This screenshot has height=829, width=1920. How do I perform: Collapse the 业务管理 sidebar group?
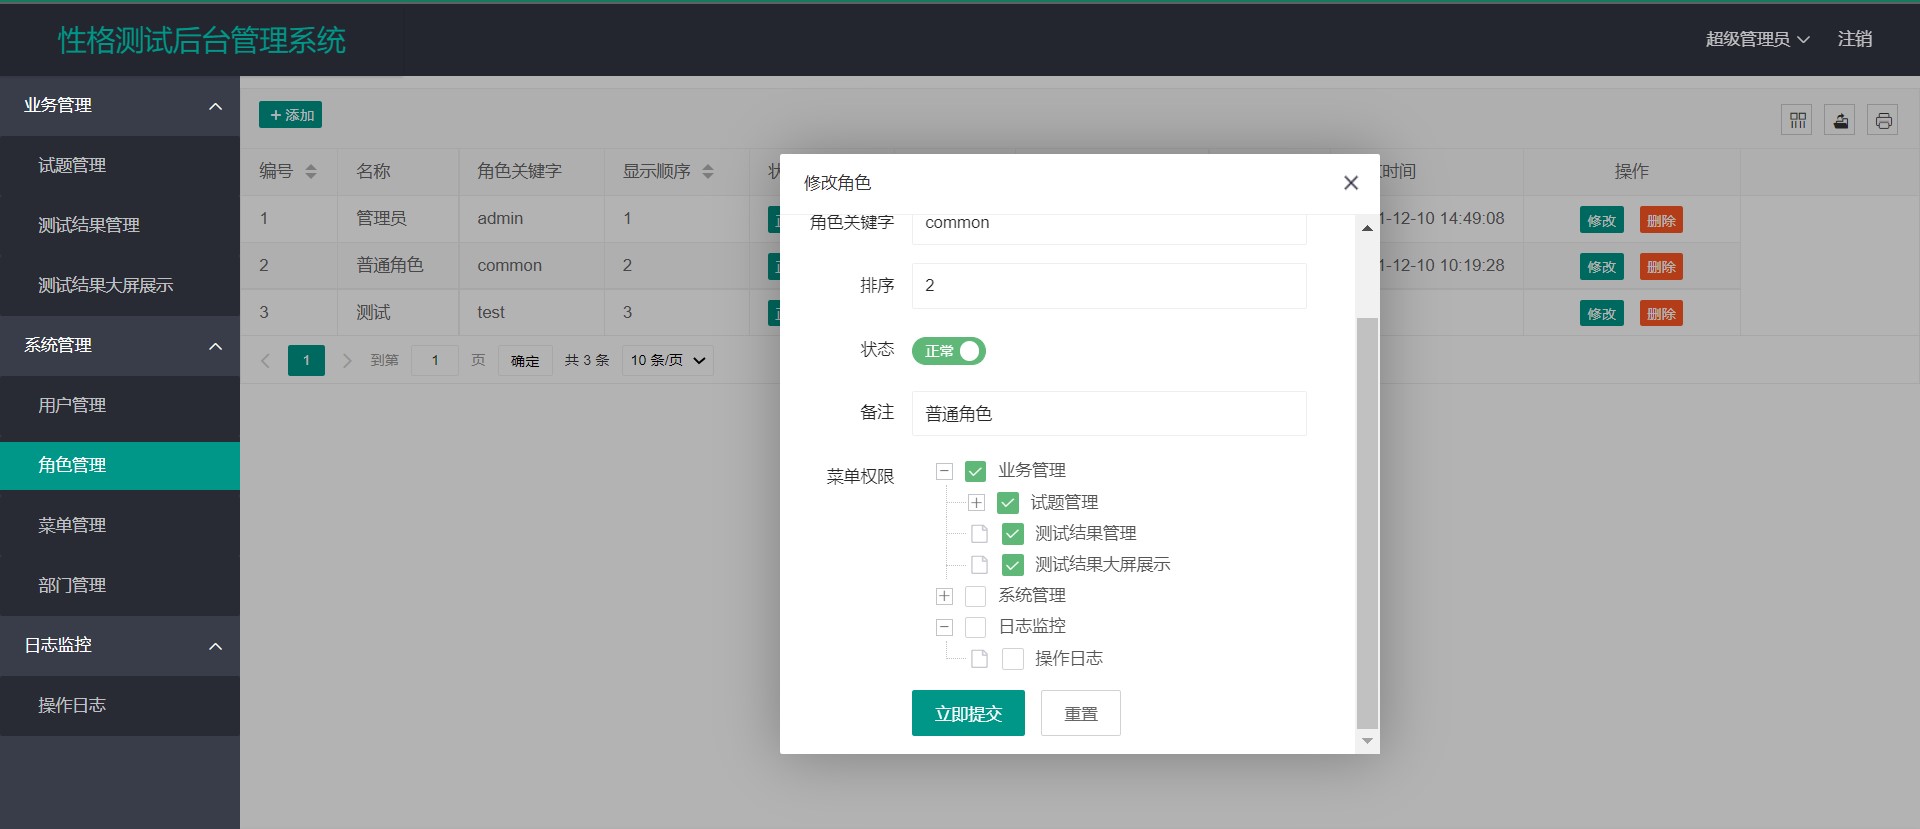point(120,106)
